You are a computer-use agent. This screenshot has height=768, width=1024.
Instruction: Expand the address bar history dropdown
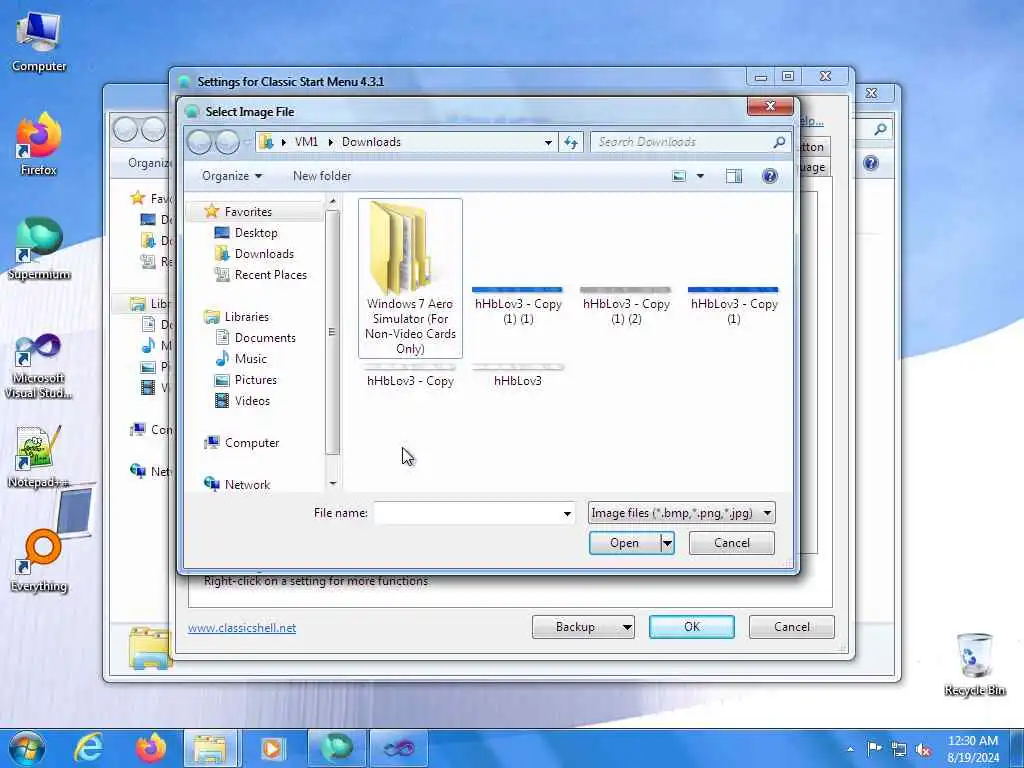(x=548, y=142)
